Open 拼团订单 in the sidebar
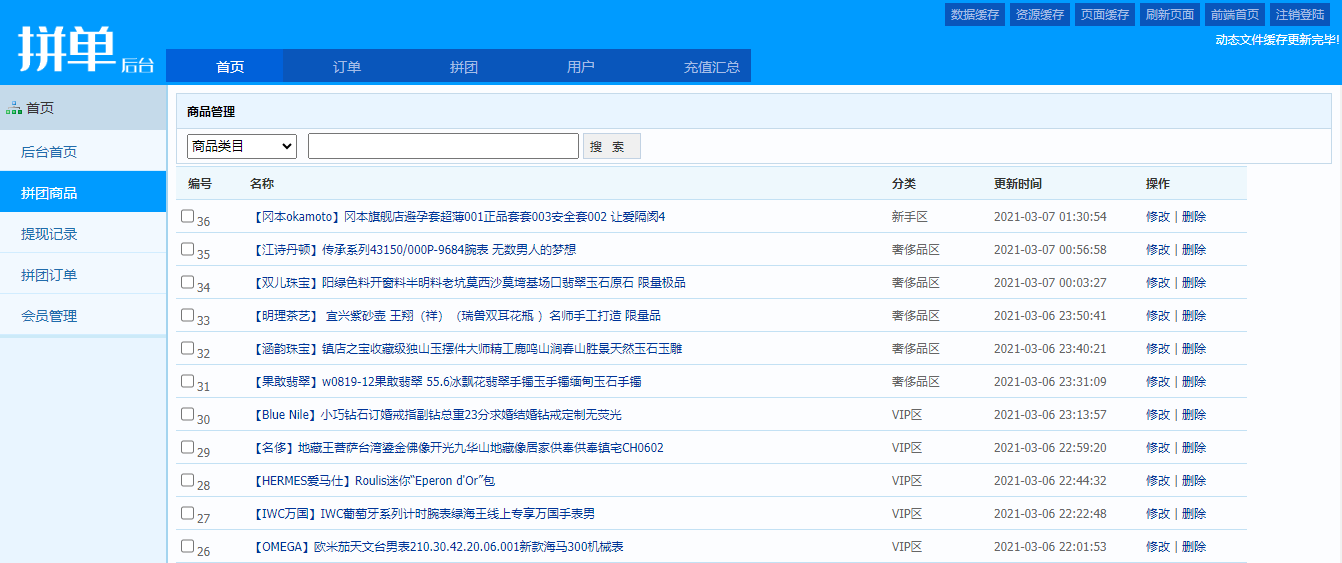The image size is (1342, 563). point(49,275)
